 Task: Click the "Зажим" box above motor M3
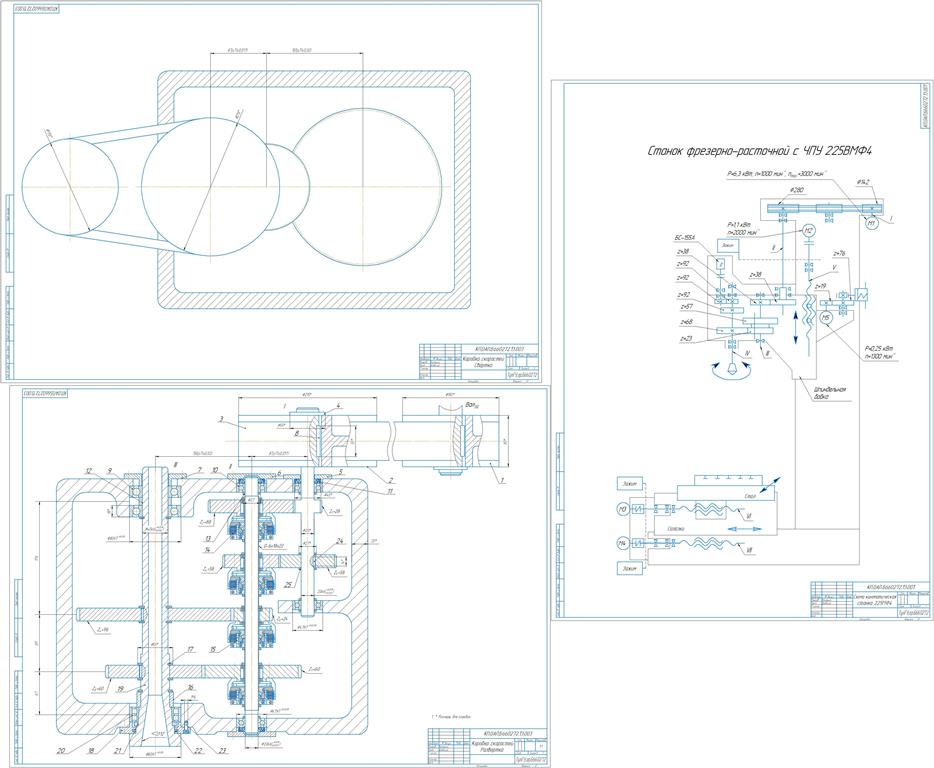click(x=630, y=484)
